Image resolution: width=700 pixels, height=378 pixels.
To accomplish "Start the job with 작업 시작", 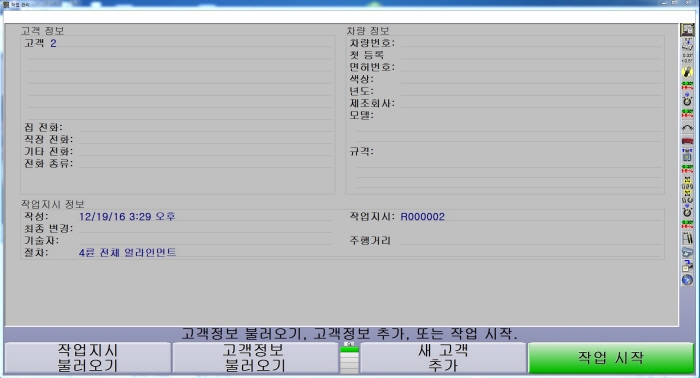I will pyautogui.click(x=611, y=358).
